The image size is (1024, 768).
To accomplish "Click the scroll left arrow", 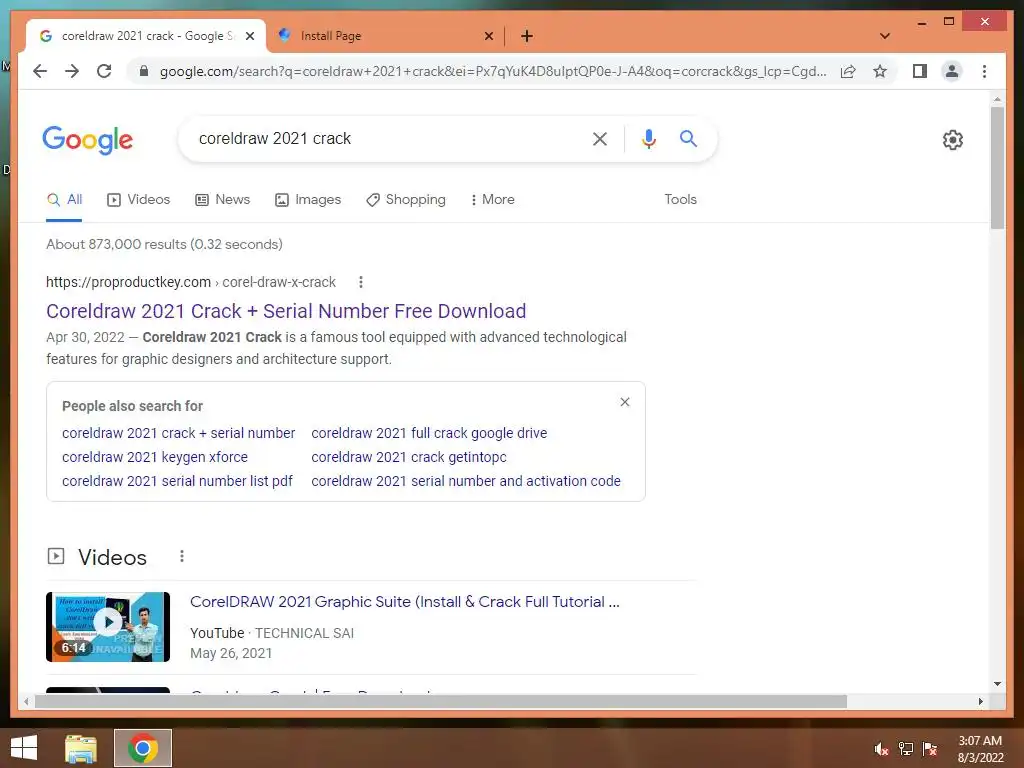I will 26,701.
